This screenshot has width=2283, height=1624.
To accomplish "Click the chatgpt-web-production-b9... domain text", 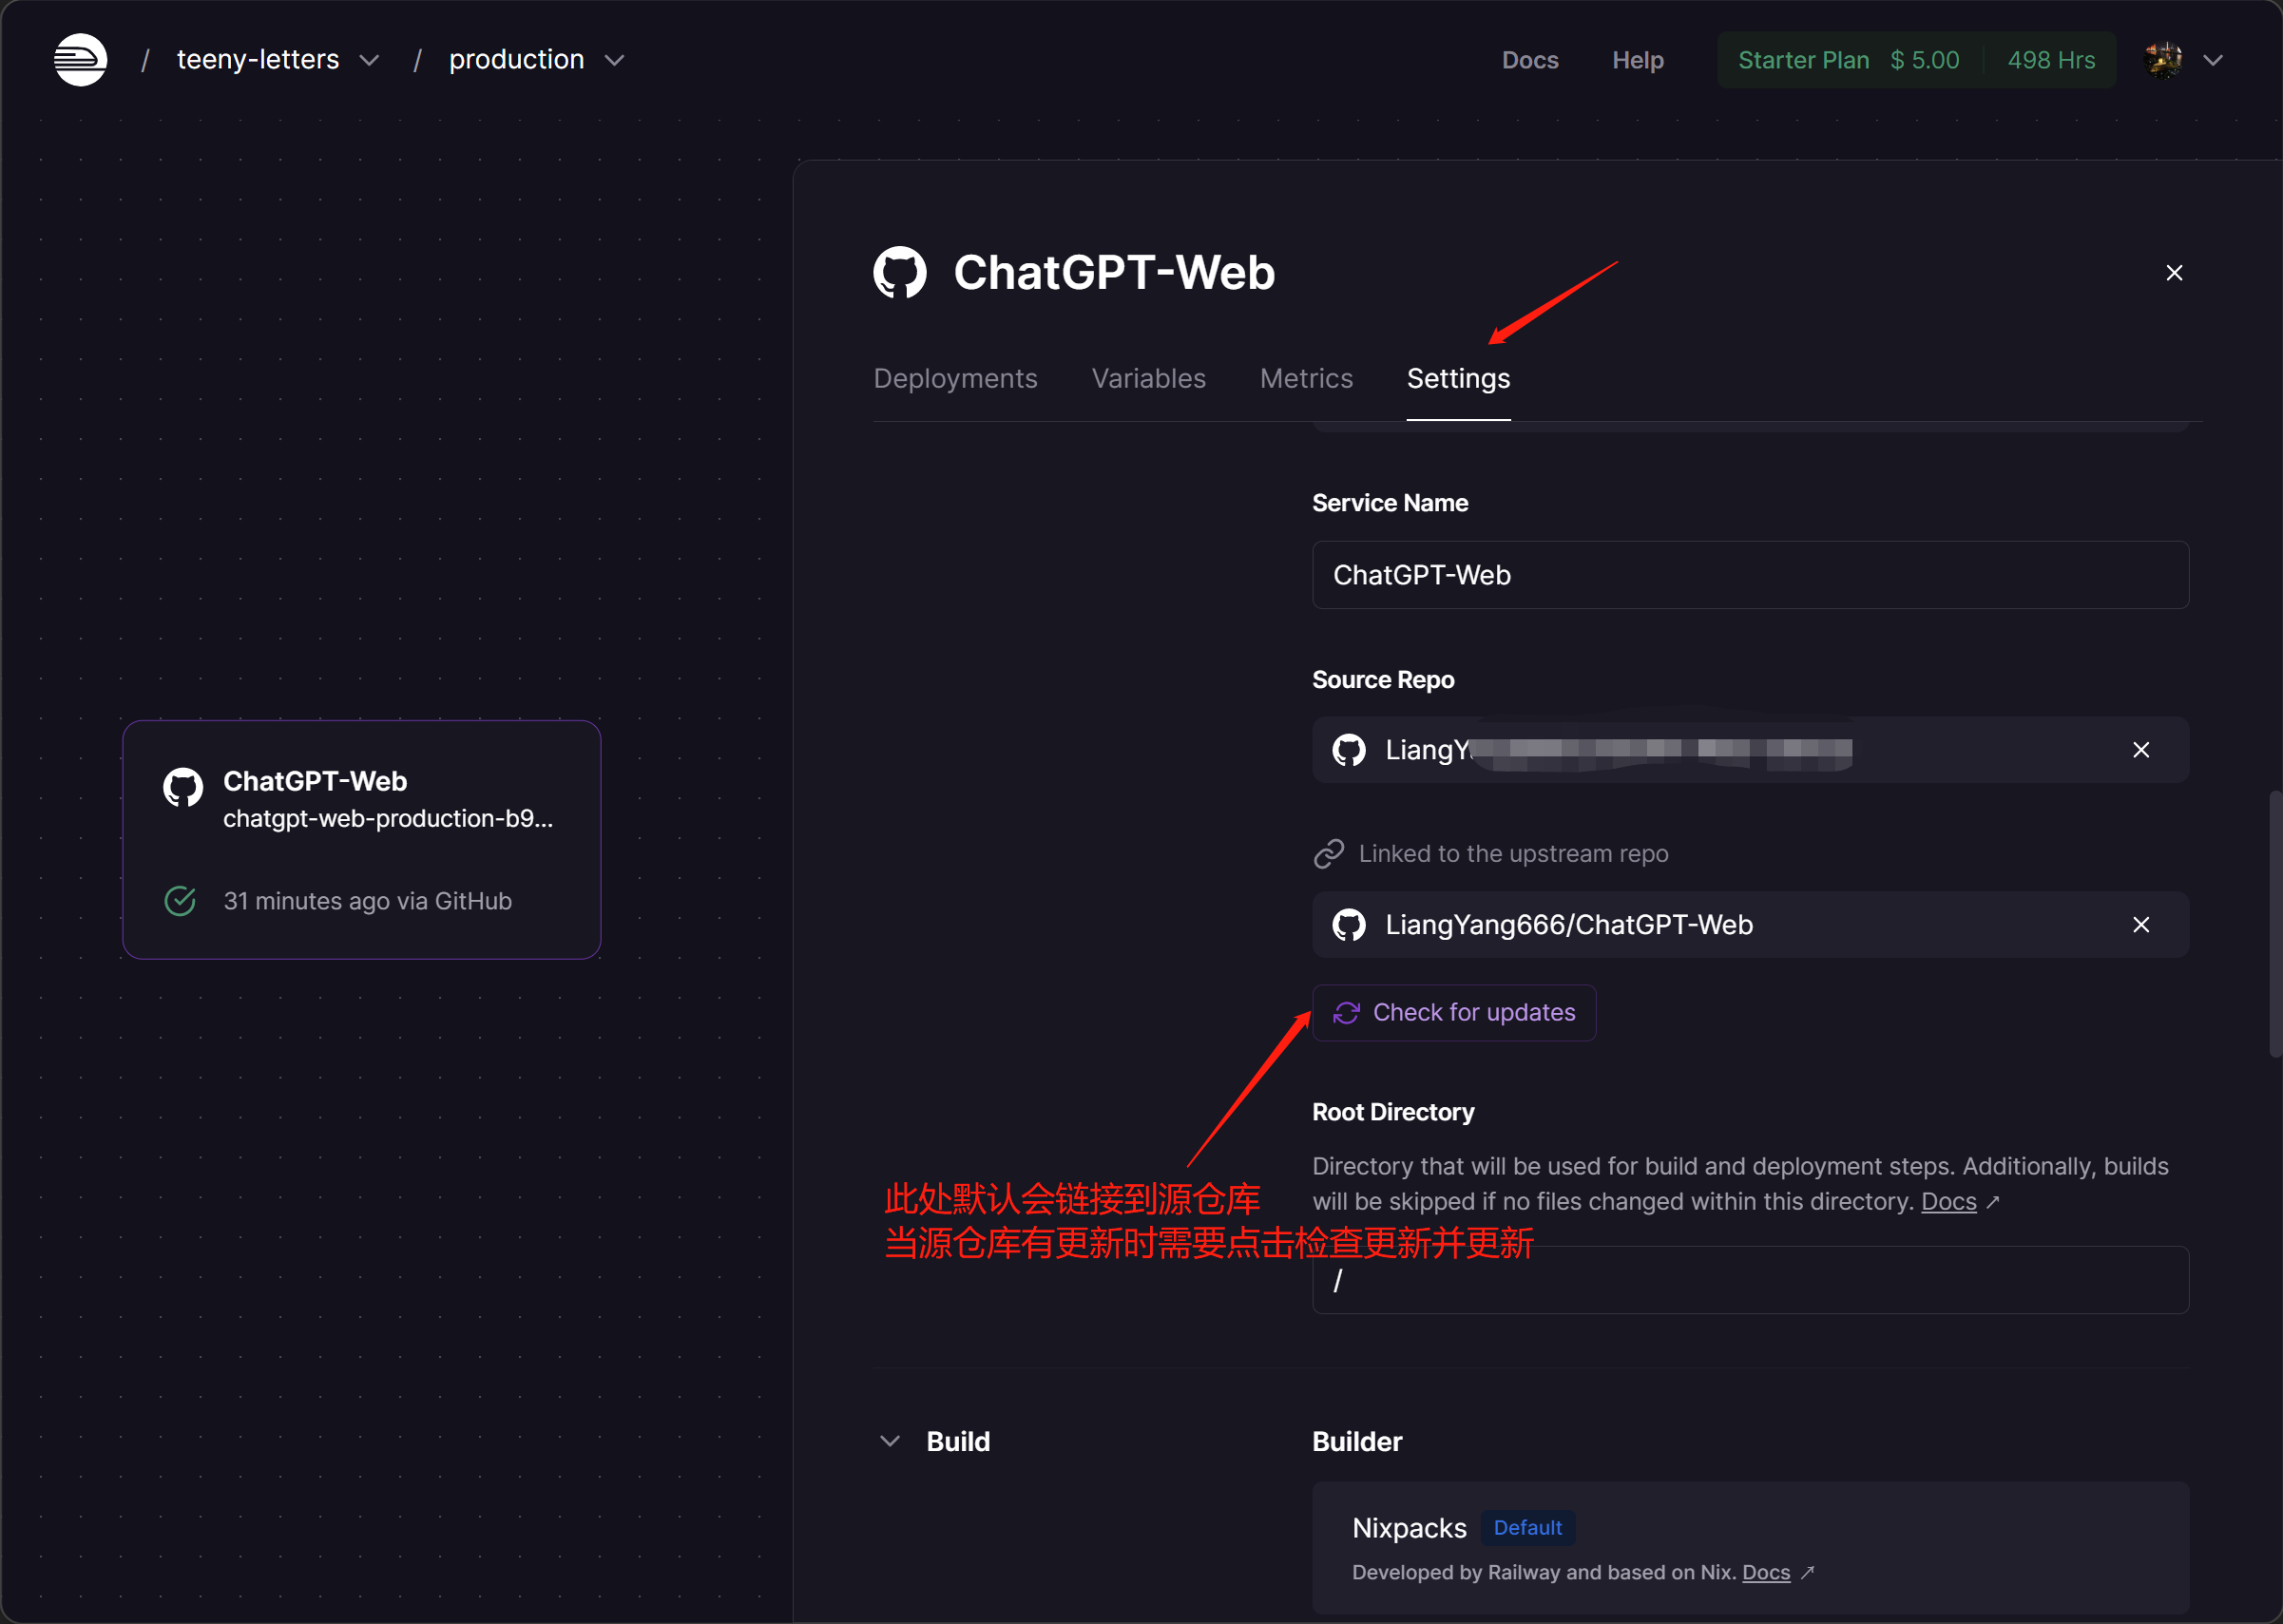I will [388, 818].
